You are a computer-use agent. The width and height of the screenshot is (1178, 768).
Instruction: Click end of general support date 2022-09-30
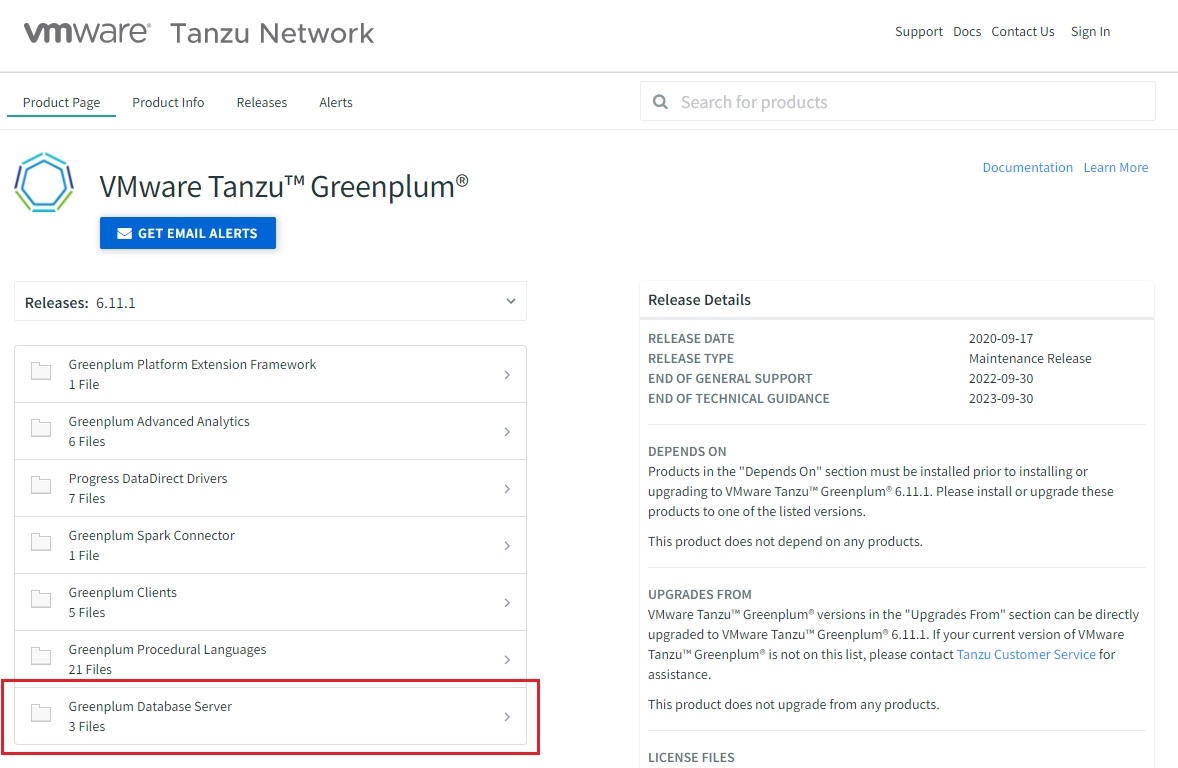pos(1001,378)
